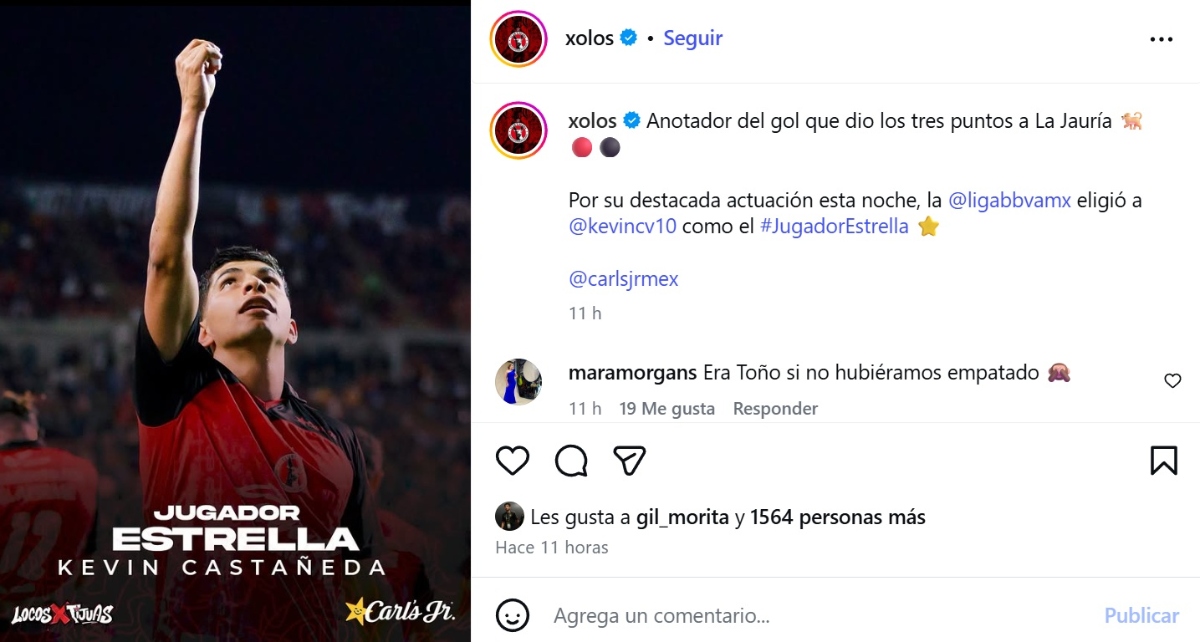Visit the @carlsjrmex mention
Image resolution: width=1200 pixels, height=642 pixels.
click(x=623, y=279)
